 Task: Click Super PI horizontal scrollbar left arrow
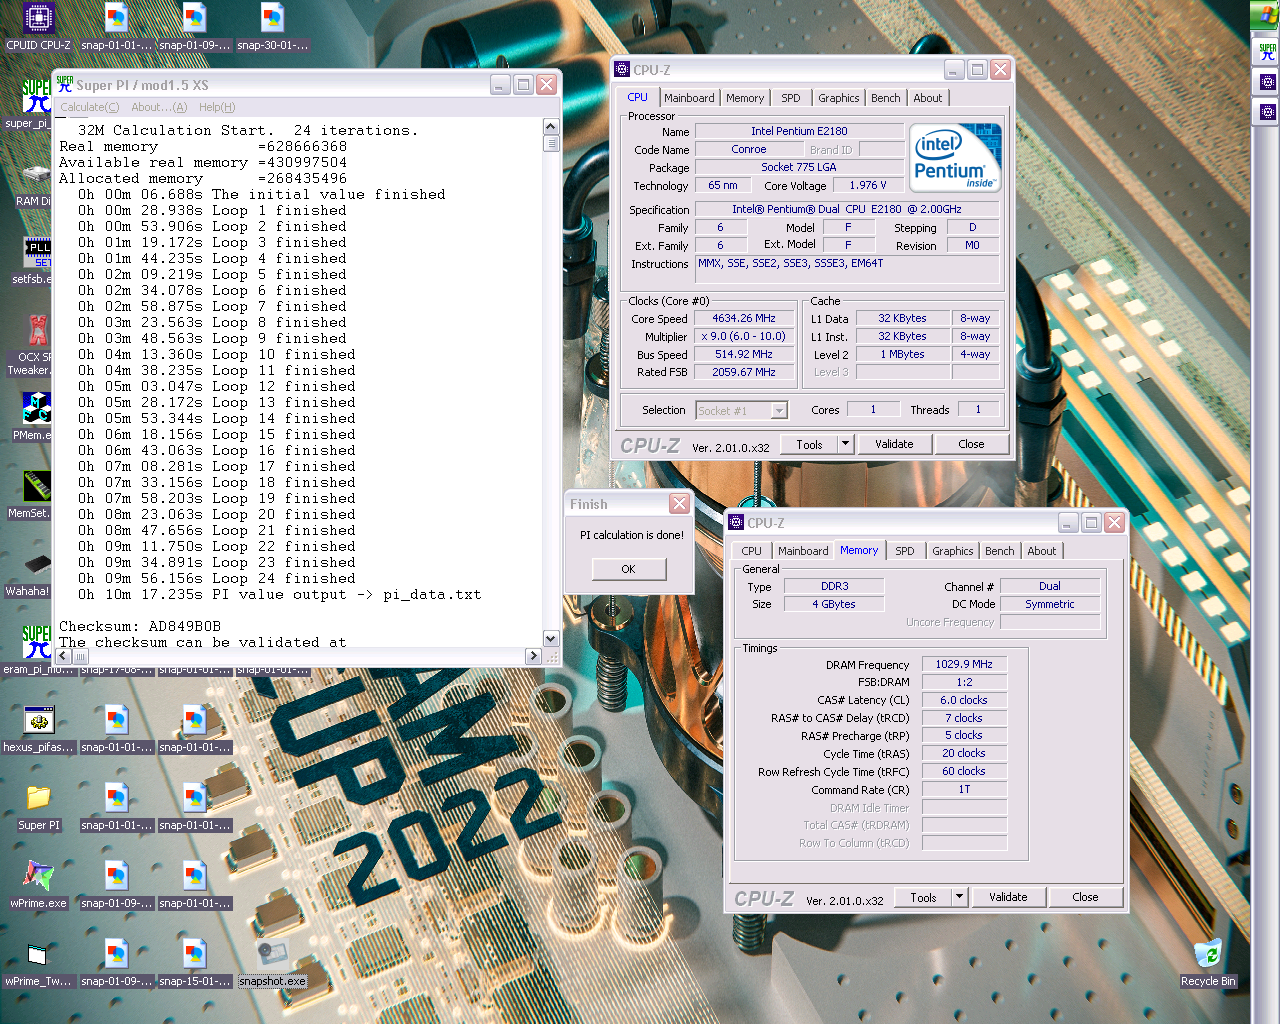63,656
